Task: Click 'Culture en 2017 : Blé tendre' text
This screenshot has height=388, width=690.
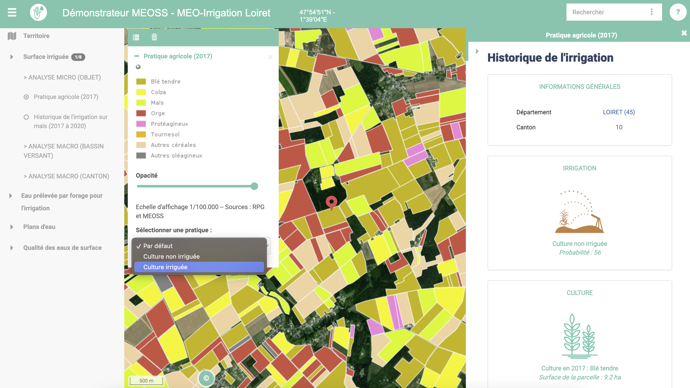Action: click(x=580, y=368)
